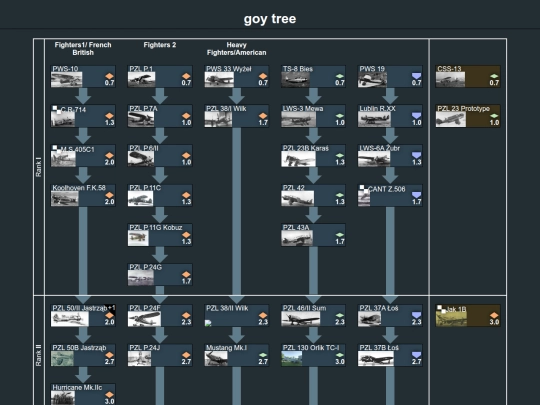Image resolution: width=540 pixels, height=405 pixels.
Task: Open the PZL P.6/II card
Action: tap(160, 156)
